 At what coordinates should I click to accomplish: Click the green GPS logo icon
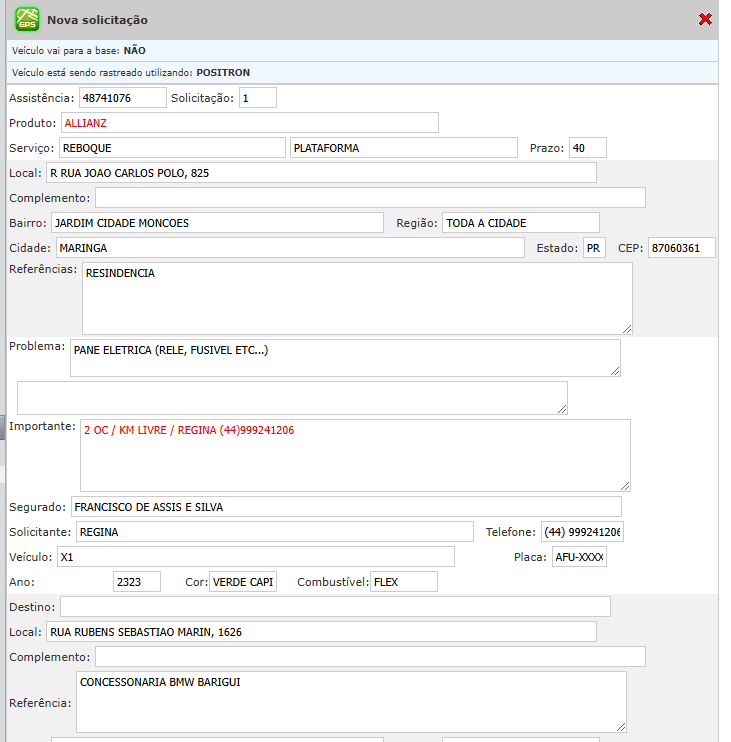click(27, 19)
